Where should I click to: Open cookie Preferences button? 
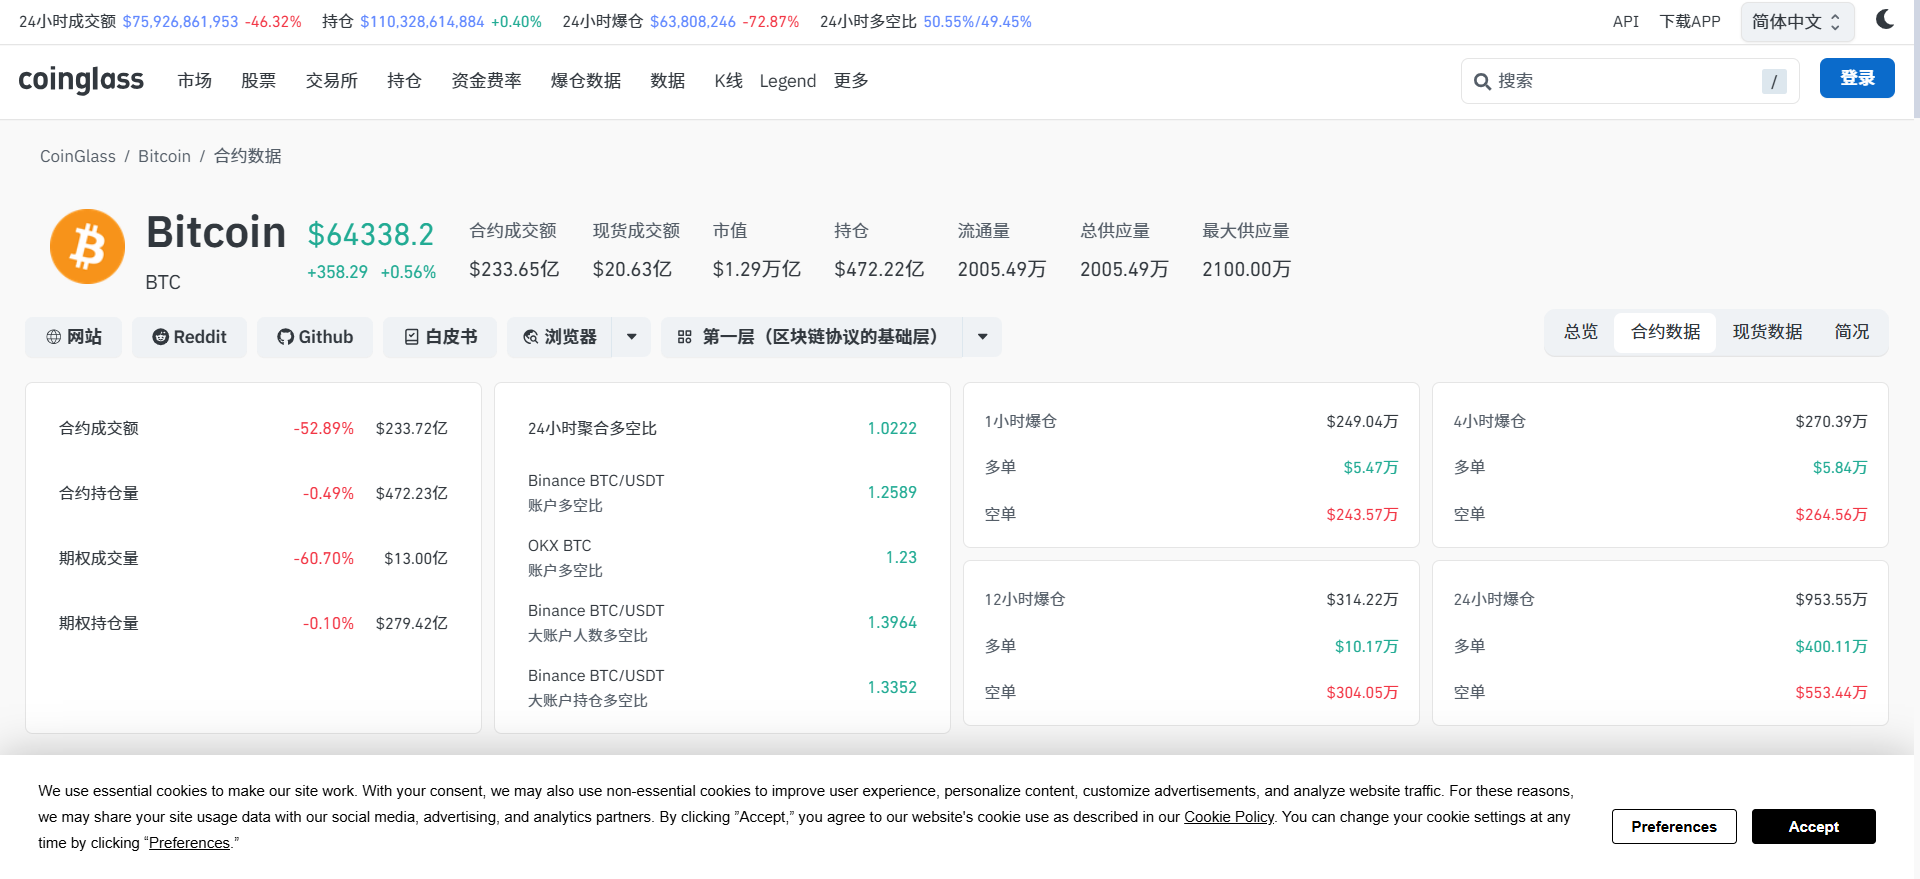coord(1674,827)
